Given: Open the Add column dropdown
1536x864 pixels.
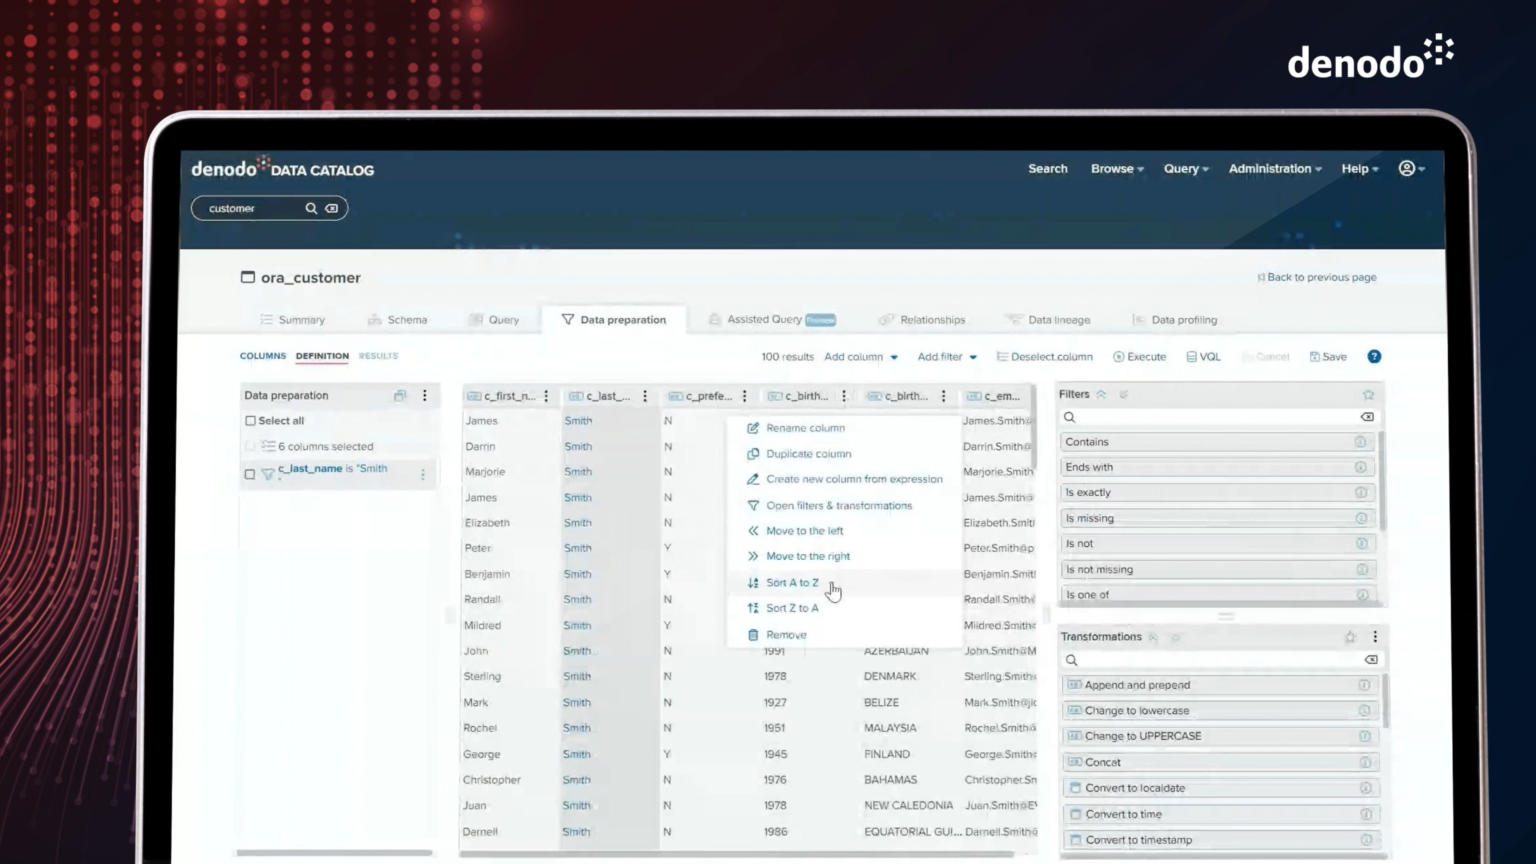Looking at the screenshot, I should coord(859,356).
